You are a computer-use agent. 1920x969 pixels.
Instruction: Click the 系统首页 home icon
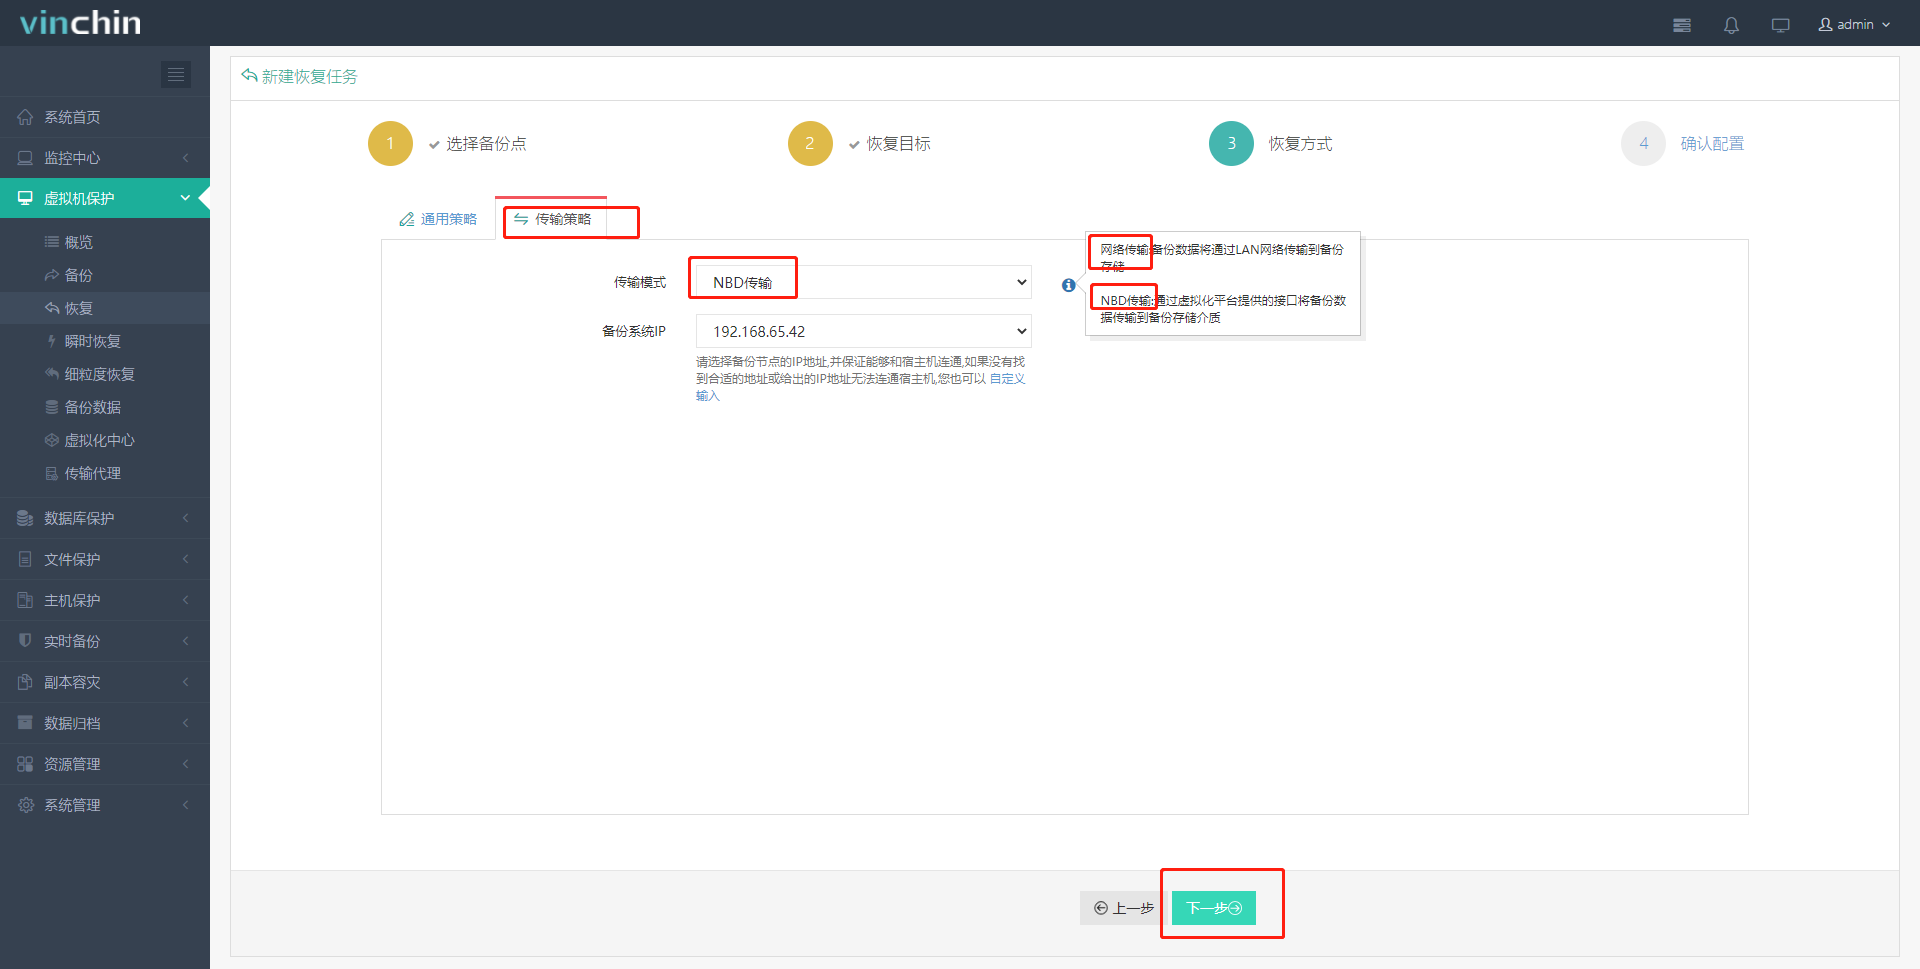coord(25,117)
